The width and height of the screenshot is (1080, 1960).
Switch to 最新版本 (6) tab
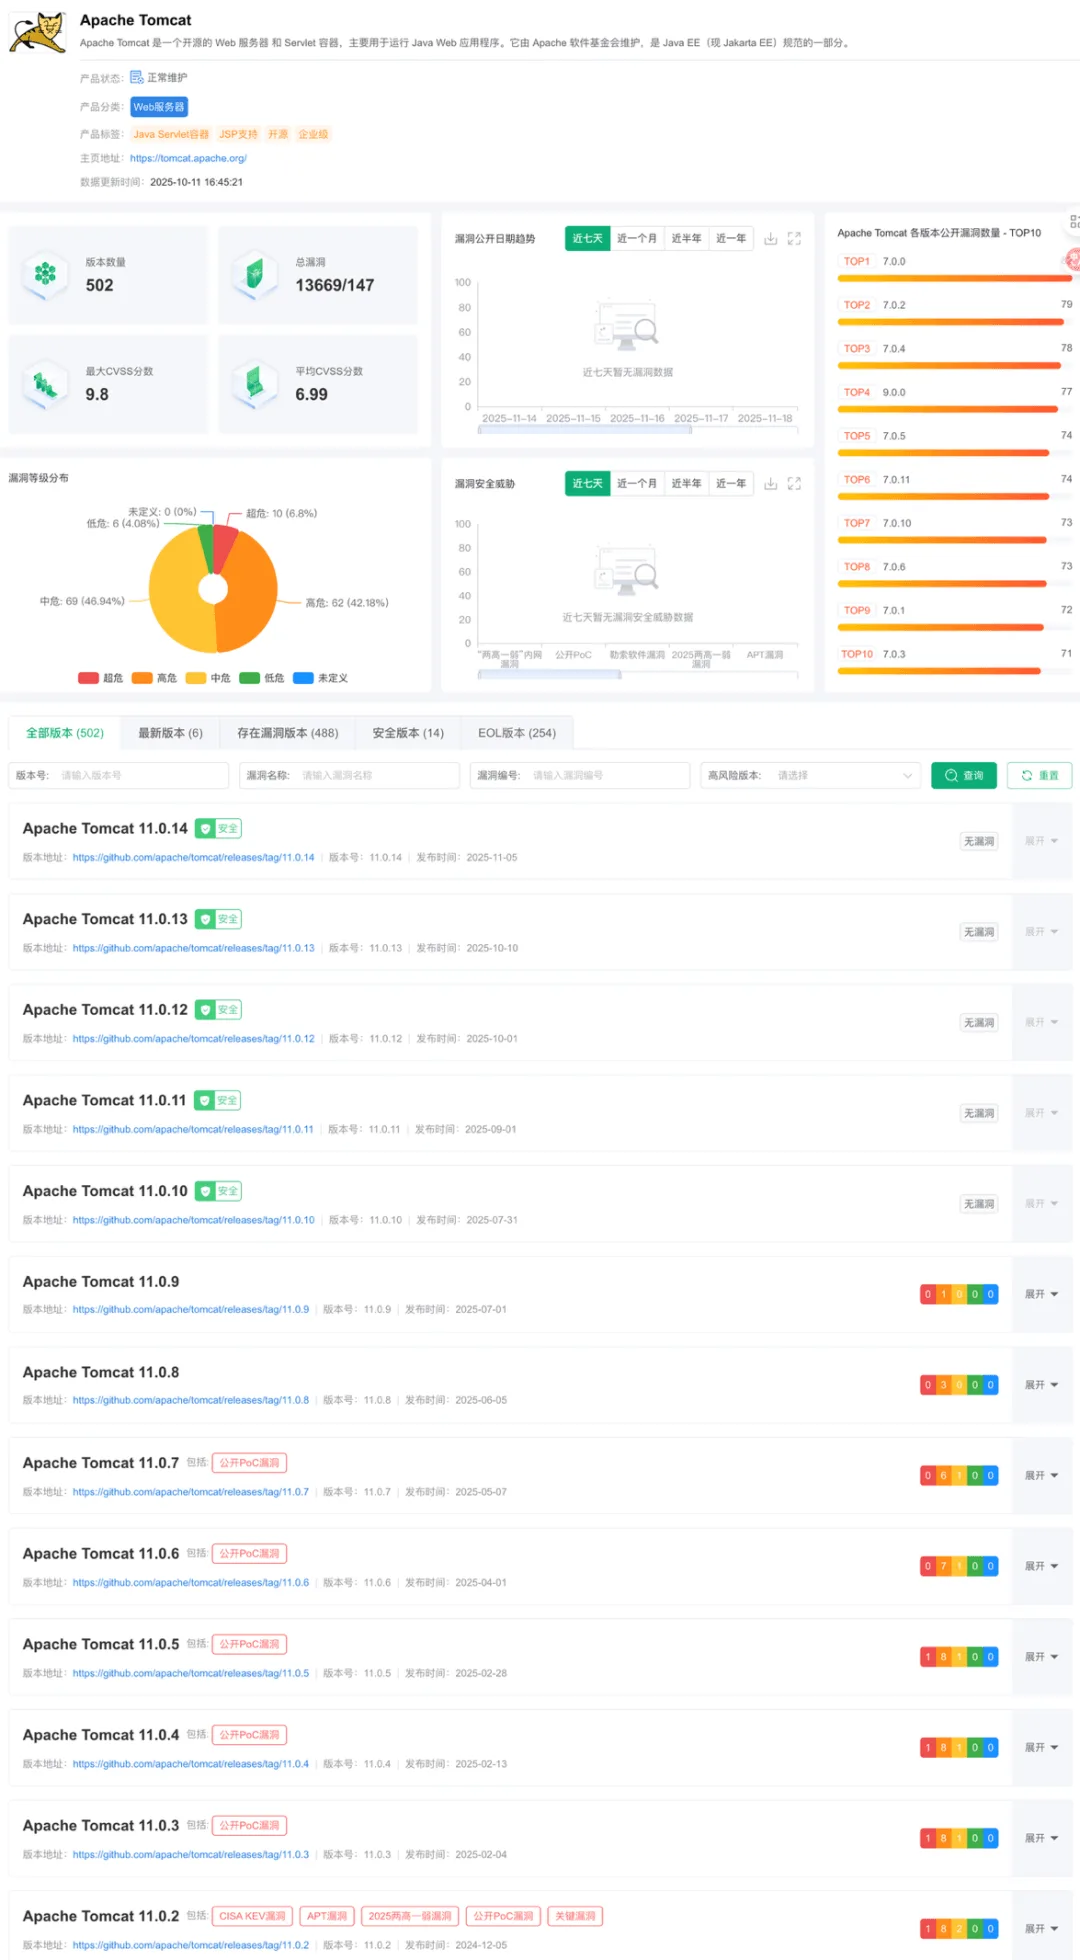tap(170, 733)
